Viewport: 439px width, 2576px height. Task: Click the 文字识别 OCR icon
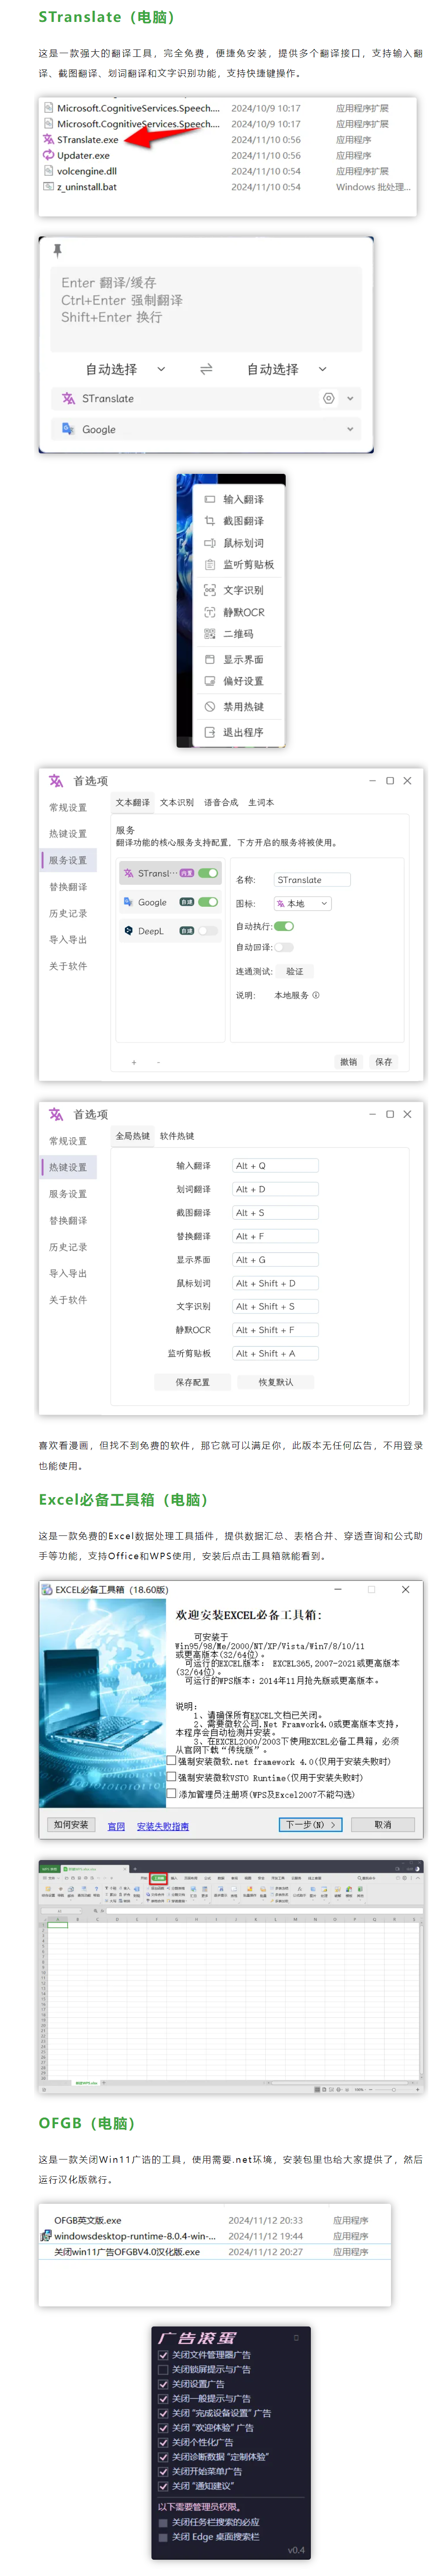pos(210,590)
